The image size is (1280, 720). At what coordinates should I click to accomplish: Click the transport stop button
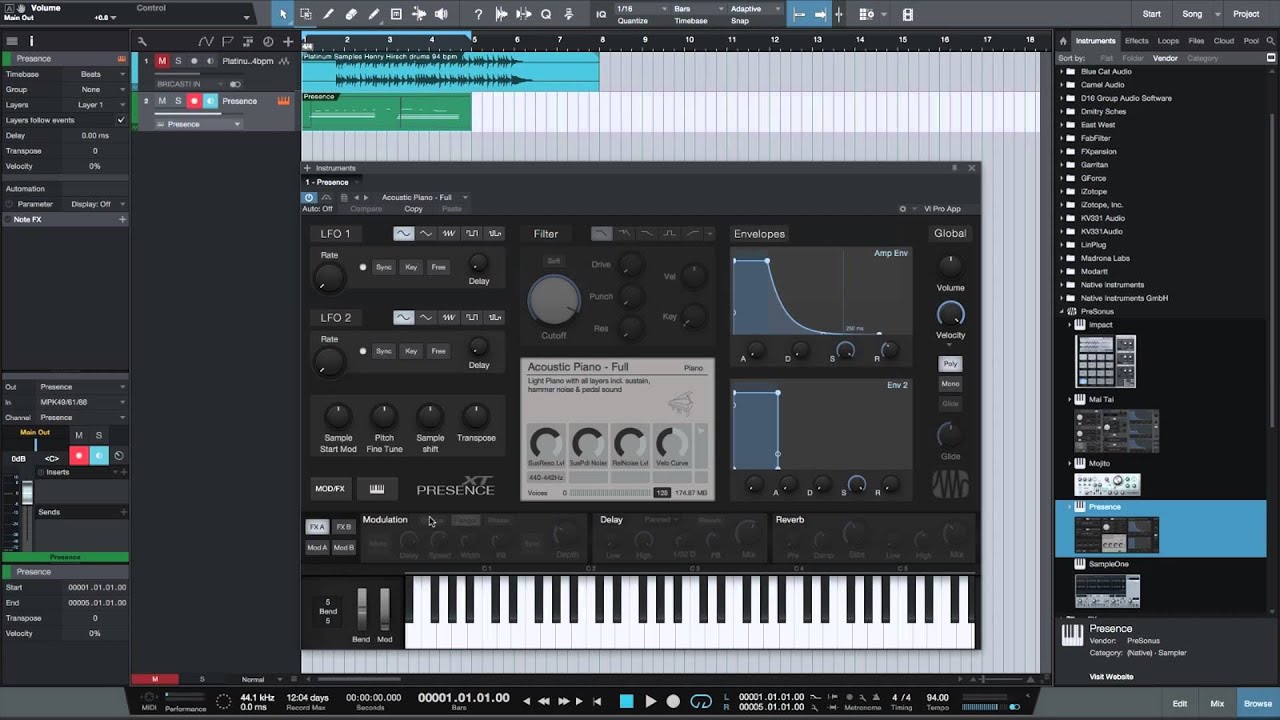click(x=627, y=701)
